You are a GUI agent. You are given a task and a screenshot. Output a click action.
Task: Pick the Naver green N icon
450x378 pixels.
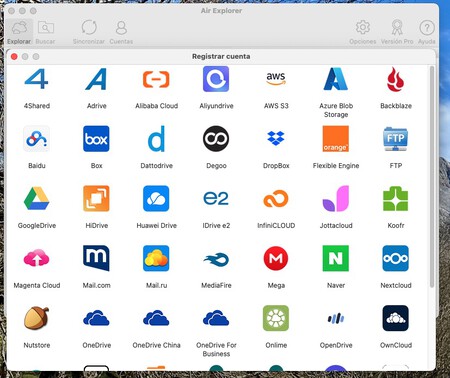(336, 258)
